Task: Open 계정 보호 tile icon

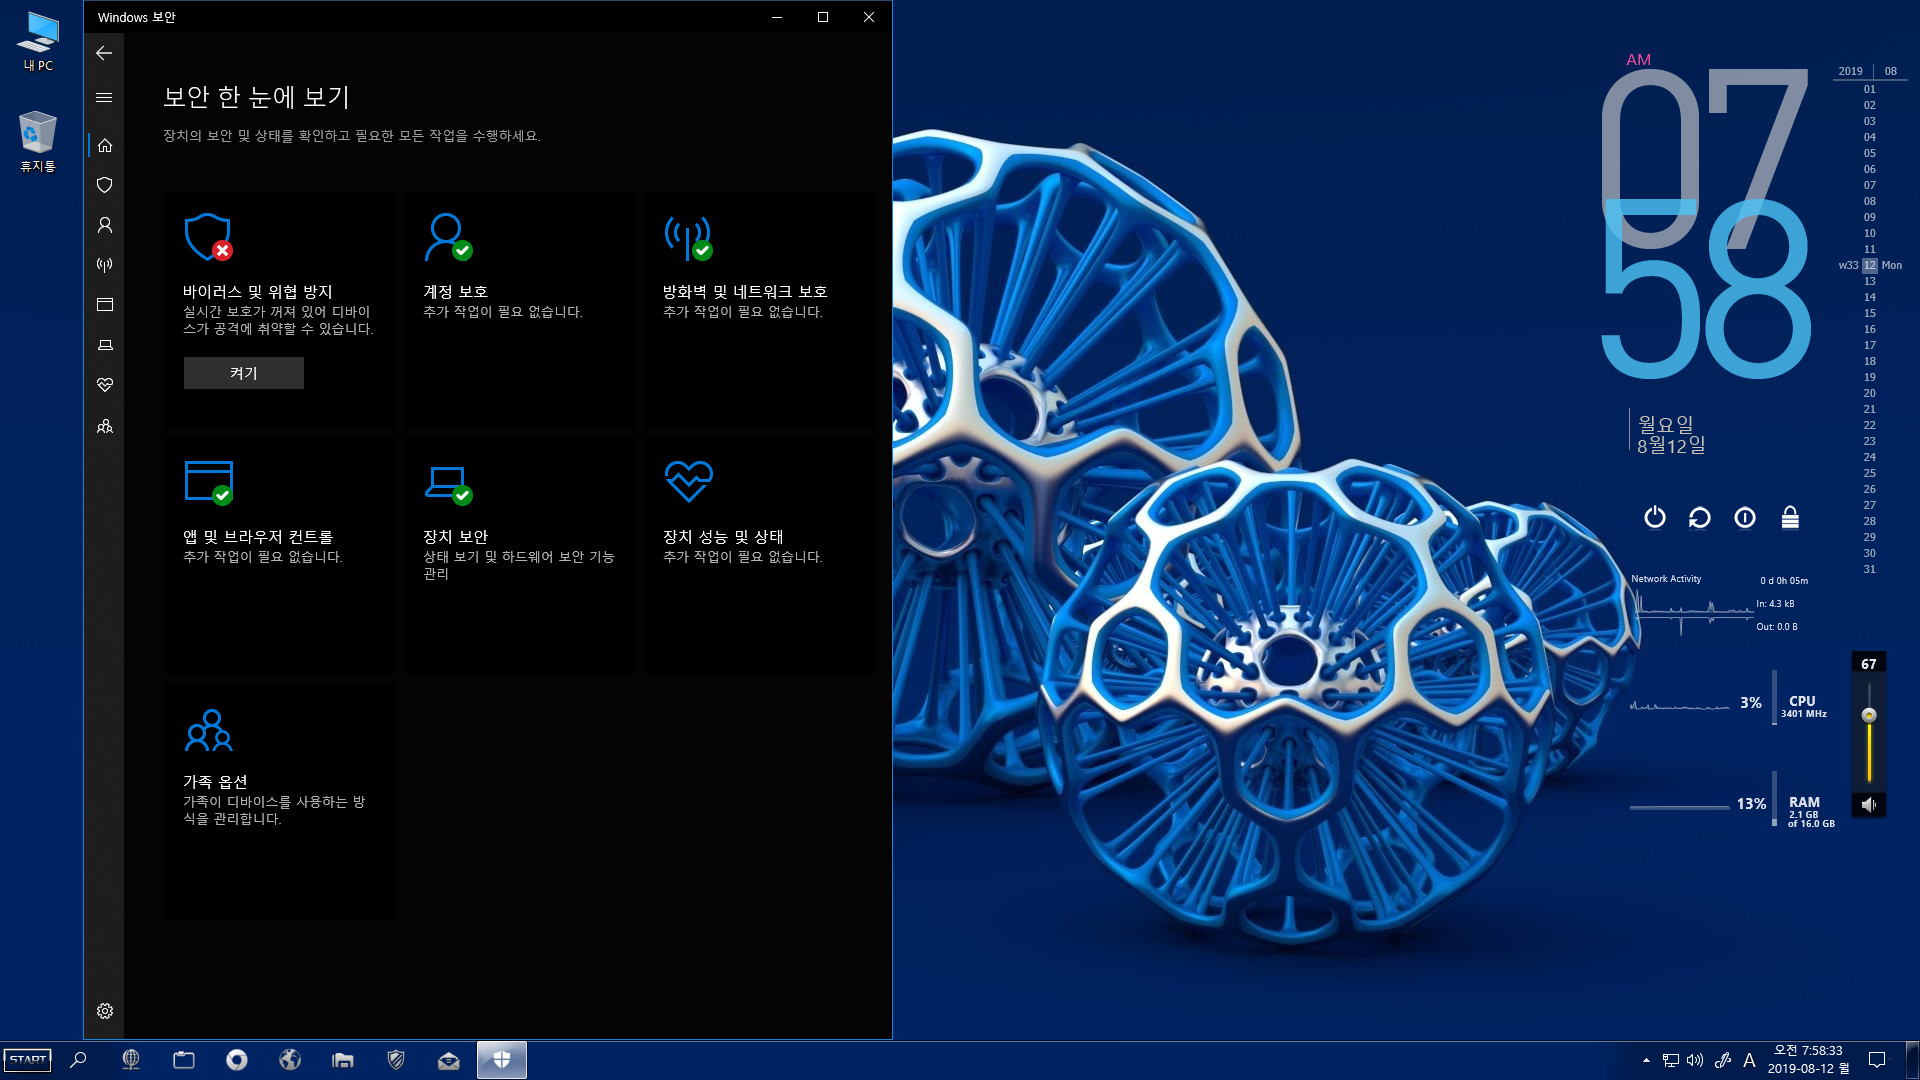Action: (x=448, y=237)
